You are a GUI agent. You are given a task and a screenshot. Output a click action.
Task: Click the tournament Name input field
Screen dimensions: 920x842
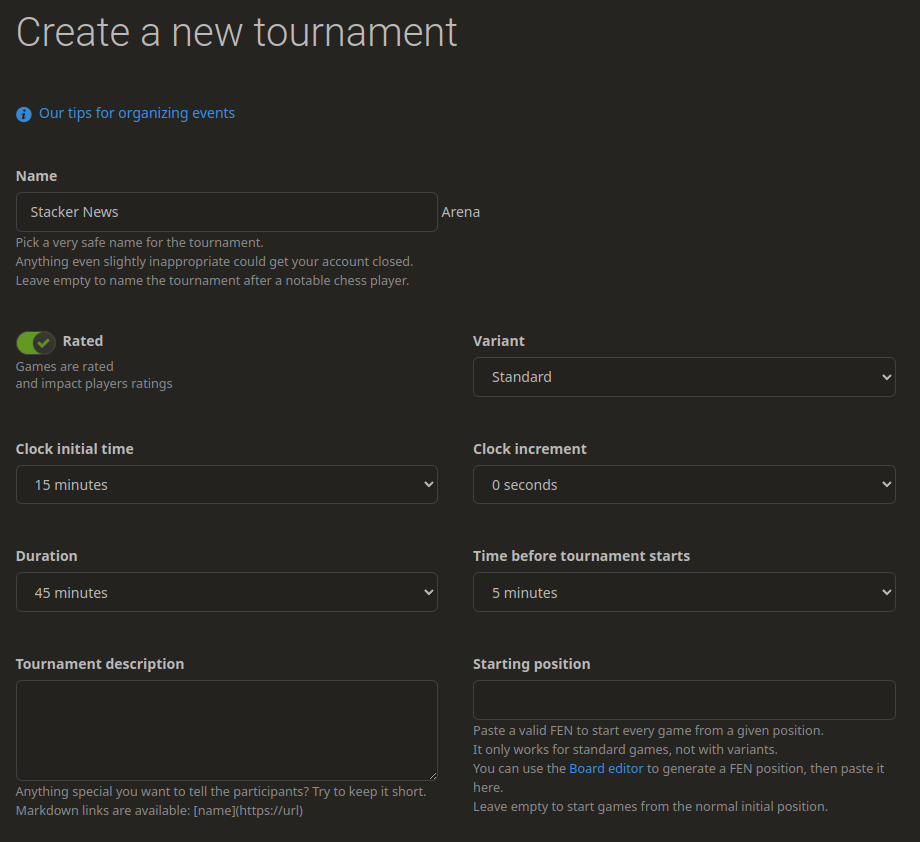pos(226,212)
